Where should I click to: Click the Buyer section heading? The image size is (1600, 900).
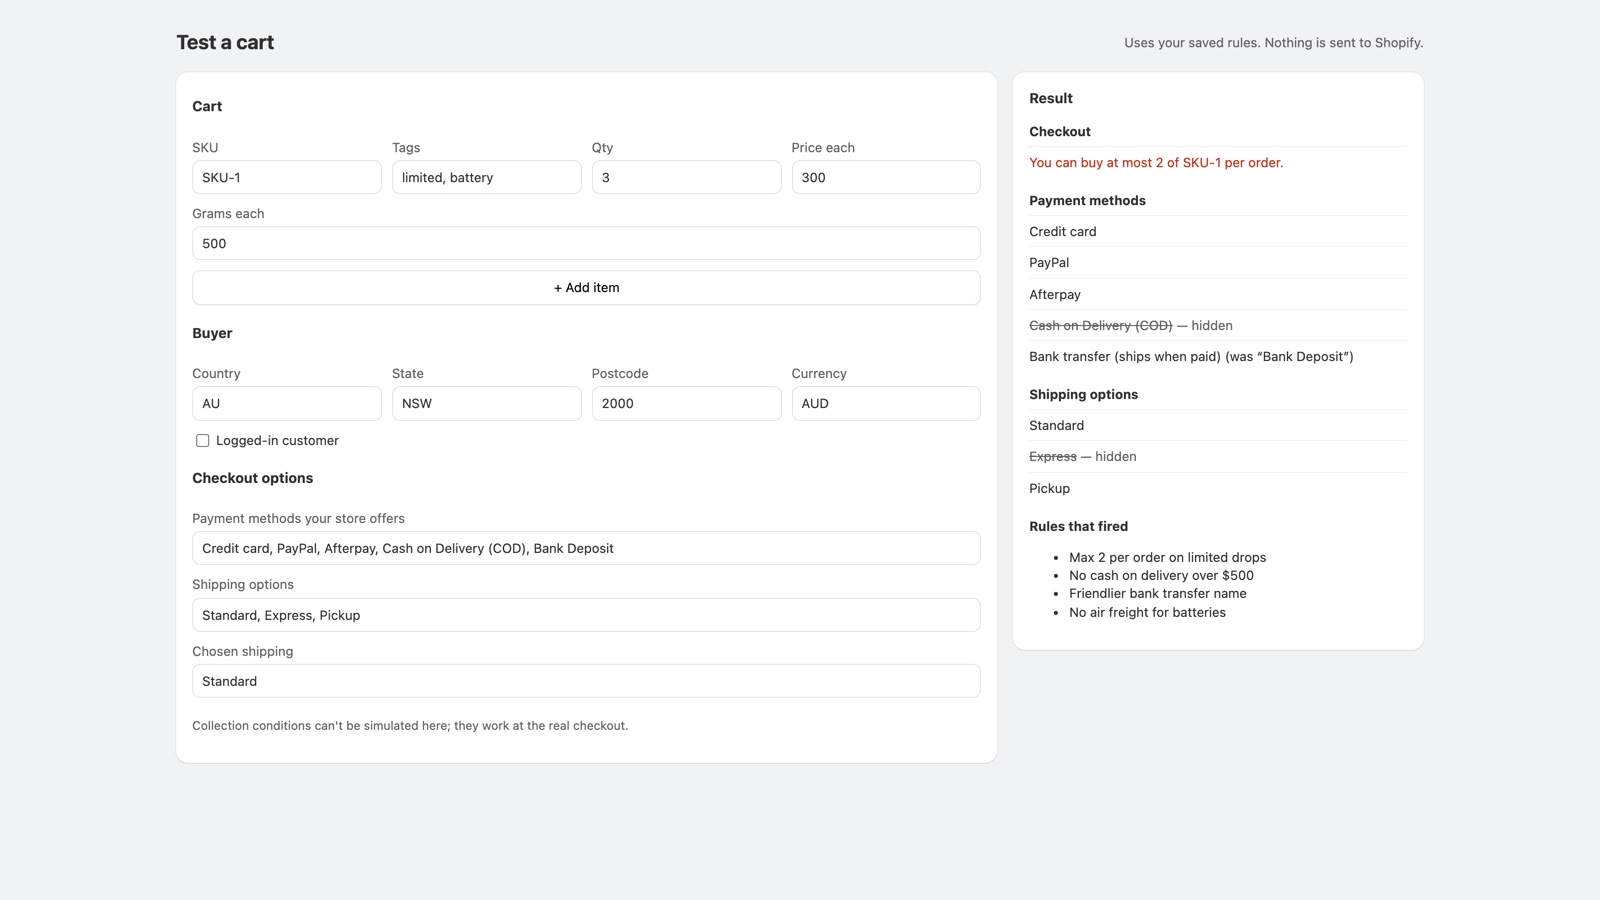(x=212, y=333)
